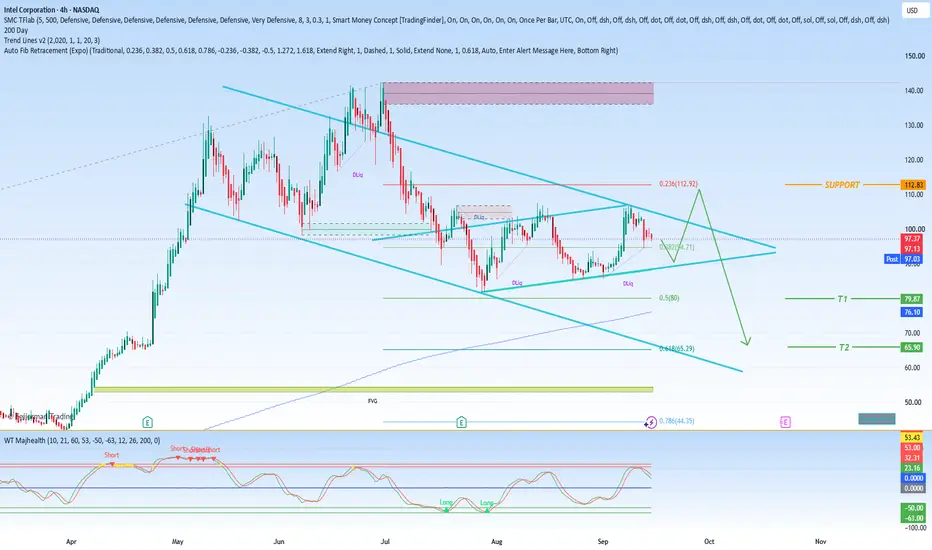Image resolution: width=932 pixels, height=550 pixels.
Task: Select the WT Majhealth indicator legend
Action: pos(82,441)
